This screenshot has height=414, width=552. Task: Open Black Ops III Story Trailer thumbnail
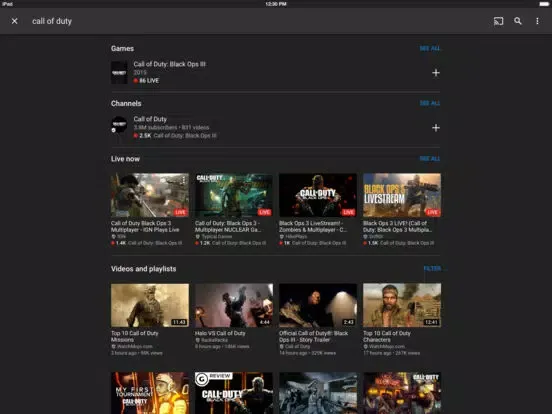click(318, 305)
